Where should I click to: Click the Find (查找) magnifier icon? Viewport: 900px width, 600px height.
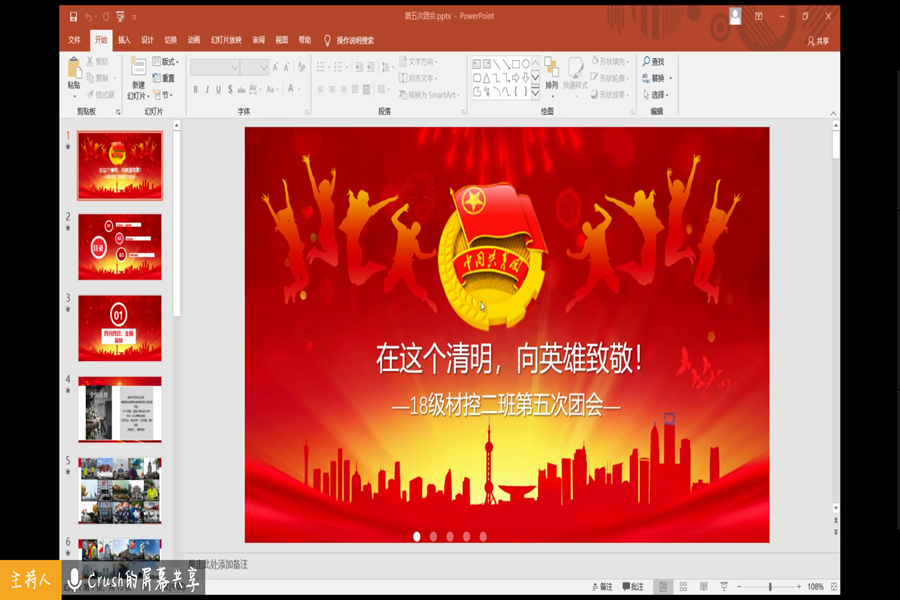coord(647,61)
